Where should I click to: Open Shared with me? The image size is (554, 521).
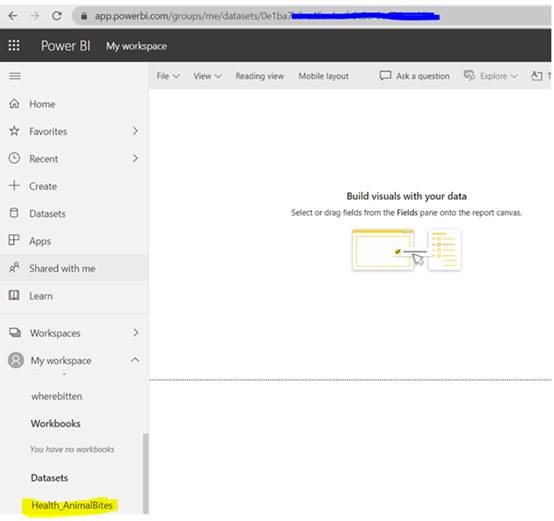coord(62,268)
